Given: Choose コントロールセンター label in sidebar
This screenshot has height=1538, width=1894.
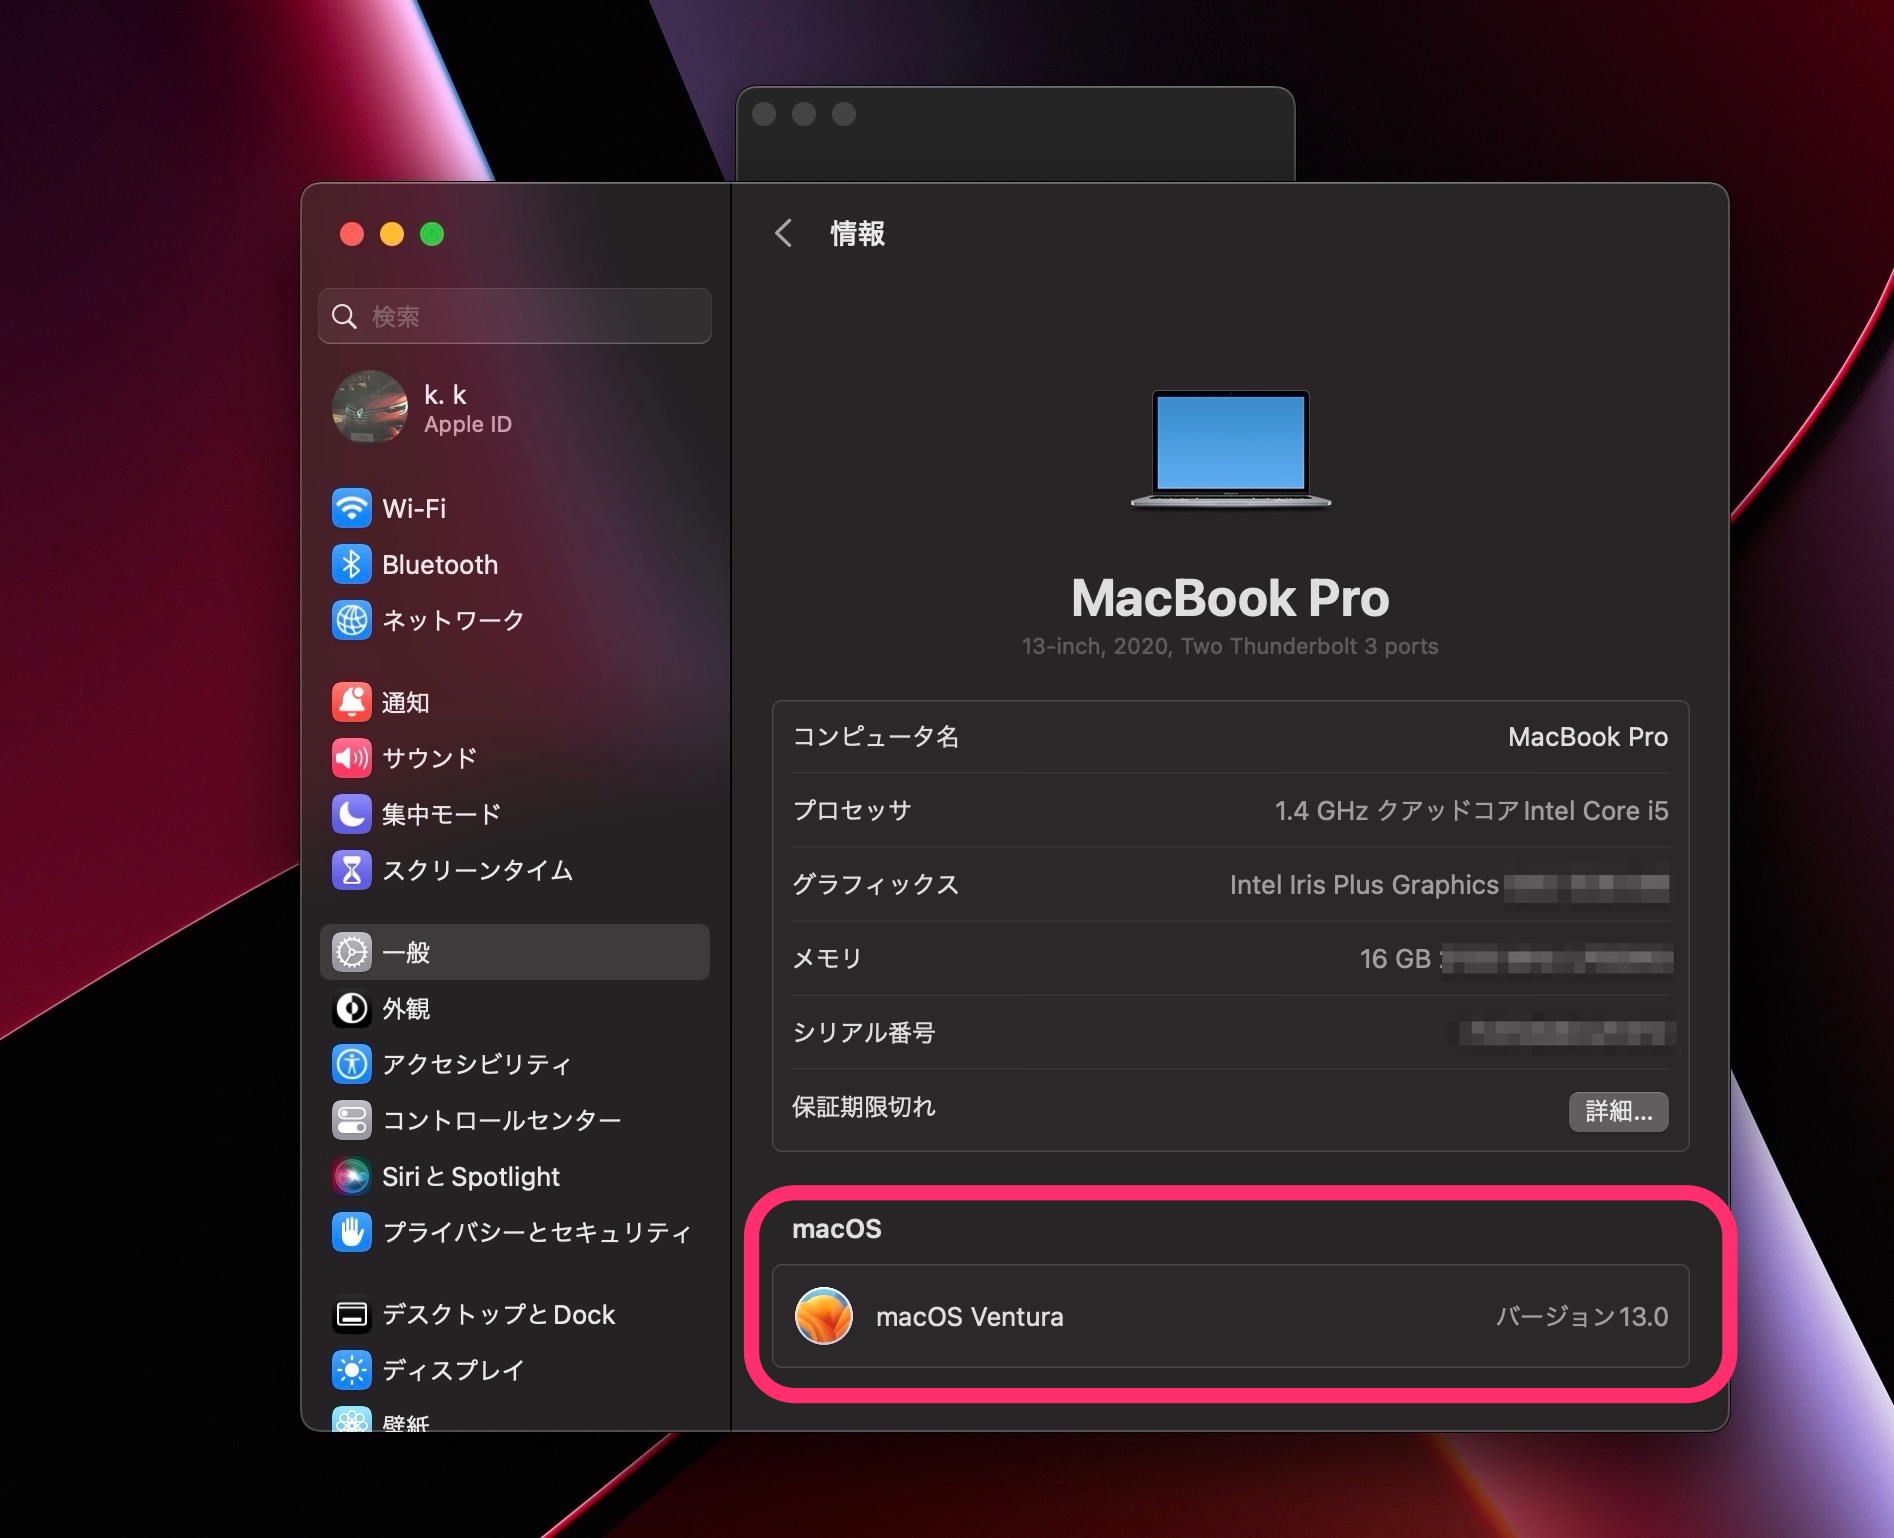Looking at the screenshot, I should (x=502, y=1120).
